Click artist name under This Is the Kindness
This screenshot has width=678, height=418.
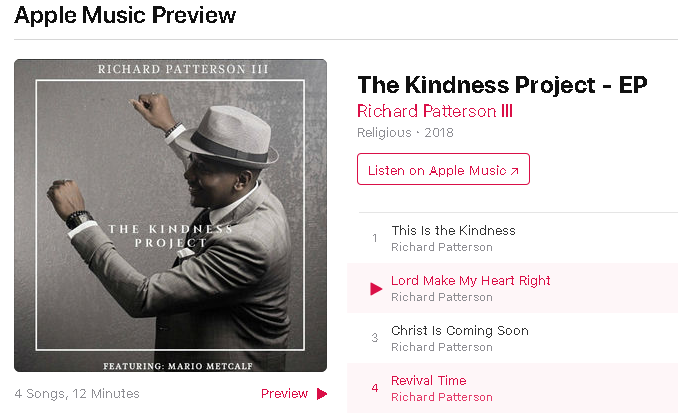point(442,247)
